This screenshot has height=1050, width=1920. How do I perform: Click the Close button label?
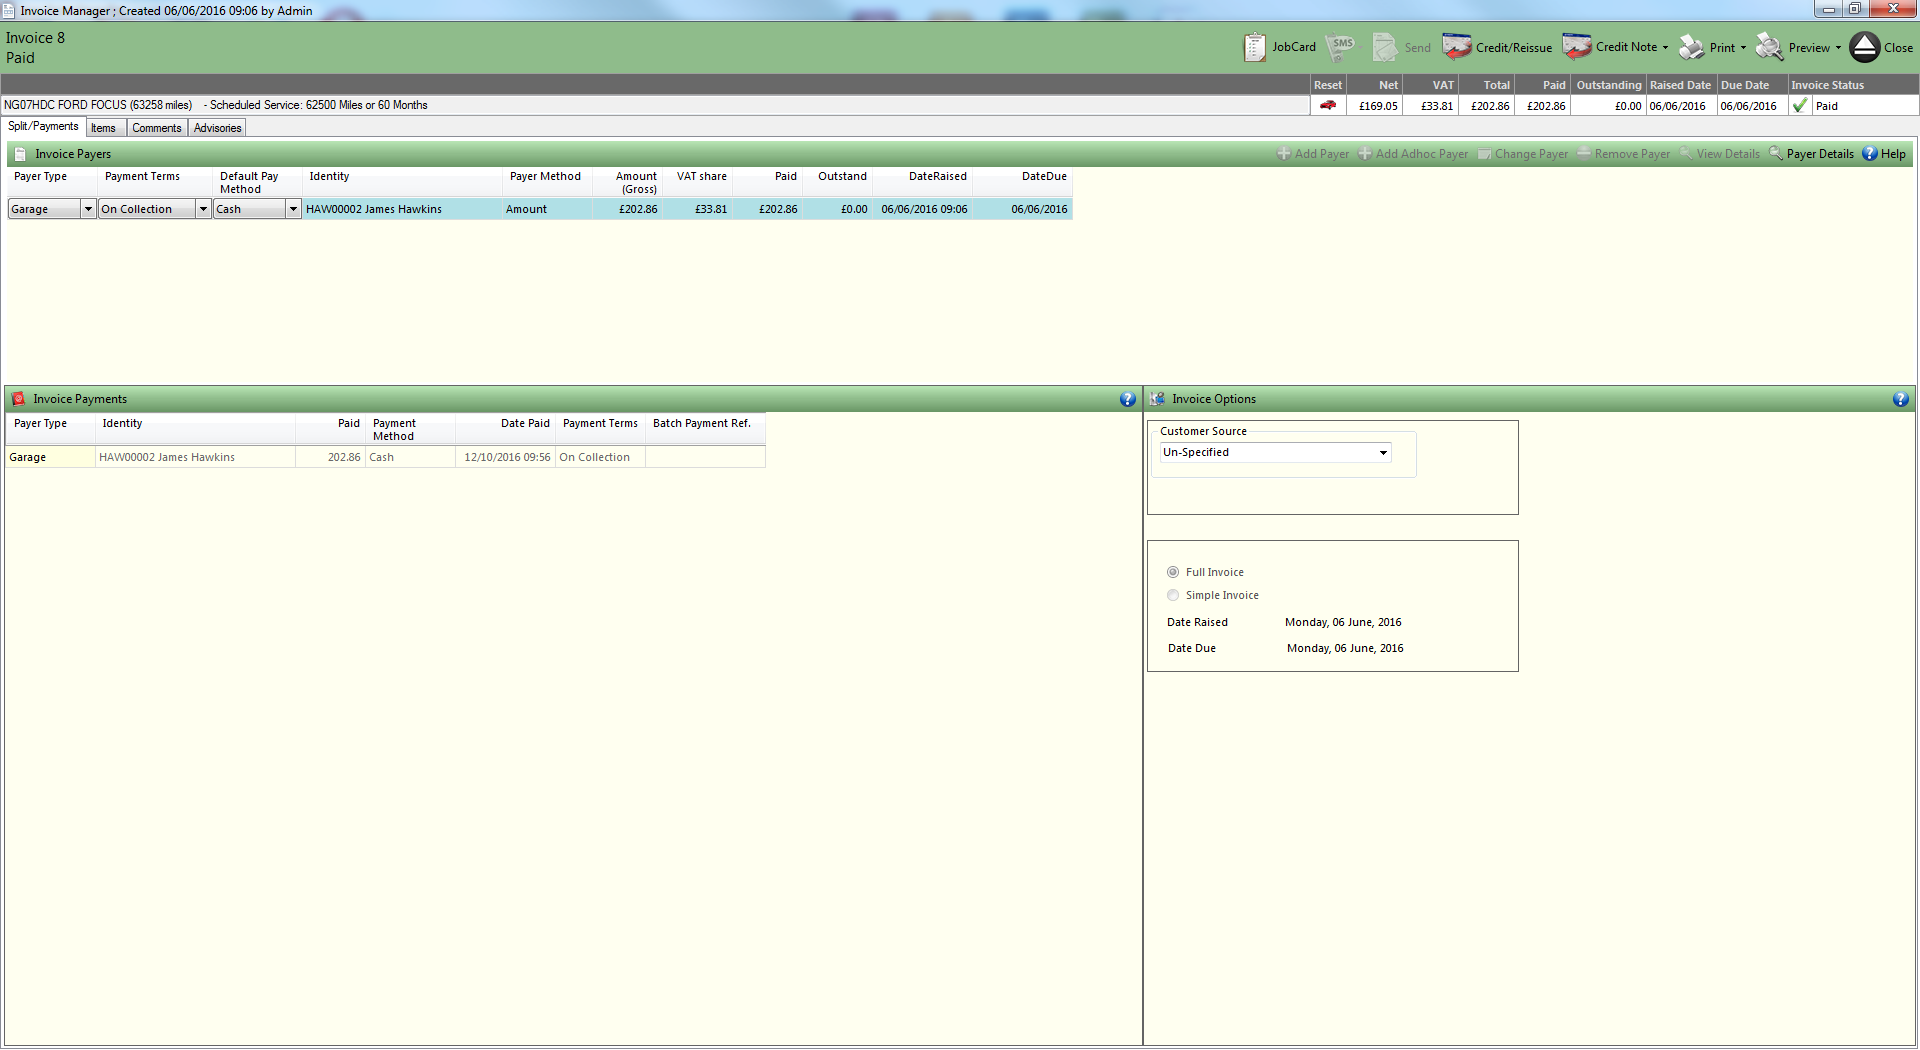[1898, 47]
